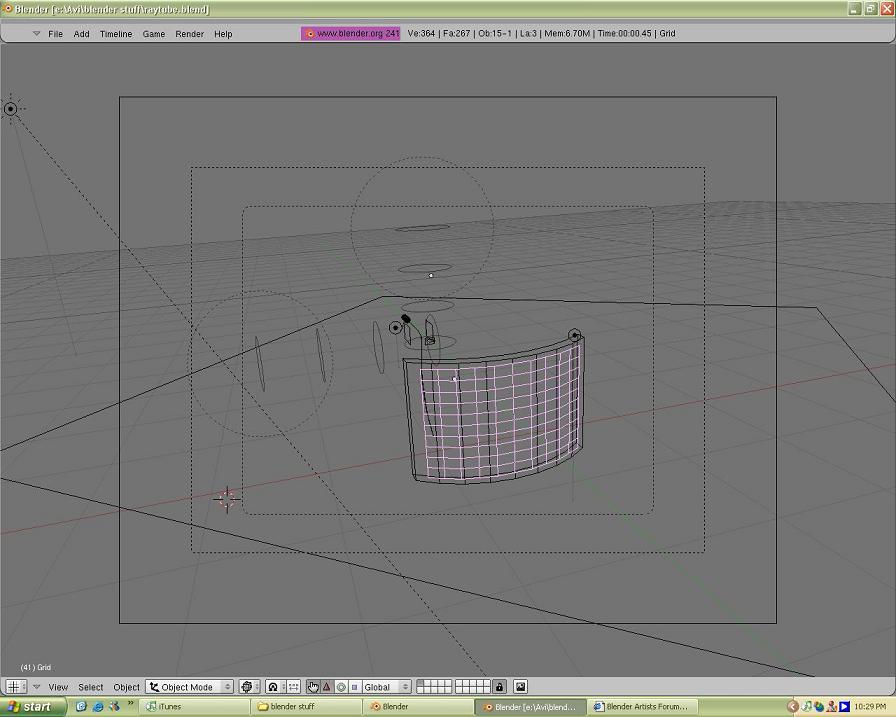Viewport: 896px width, 717px height.
Task: Click the globe tray icon
Action: (x=819, y=707)
